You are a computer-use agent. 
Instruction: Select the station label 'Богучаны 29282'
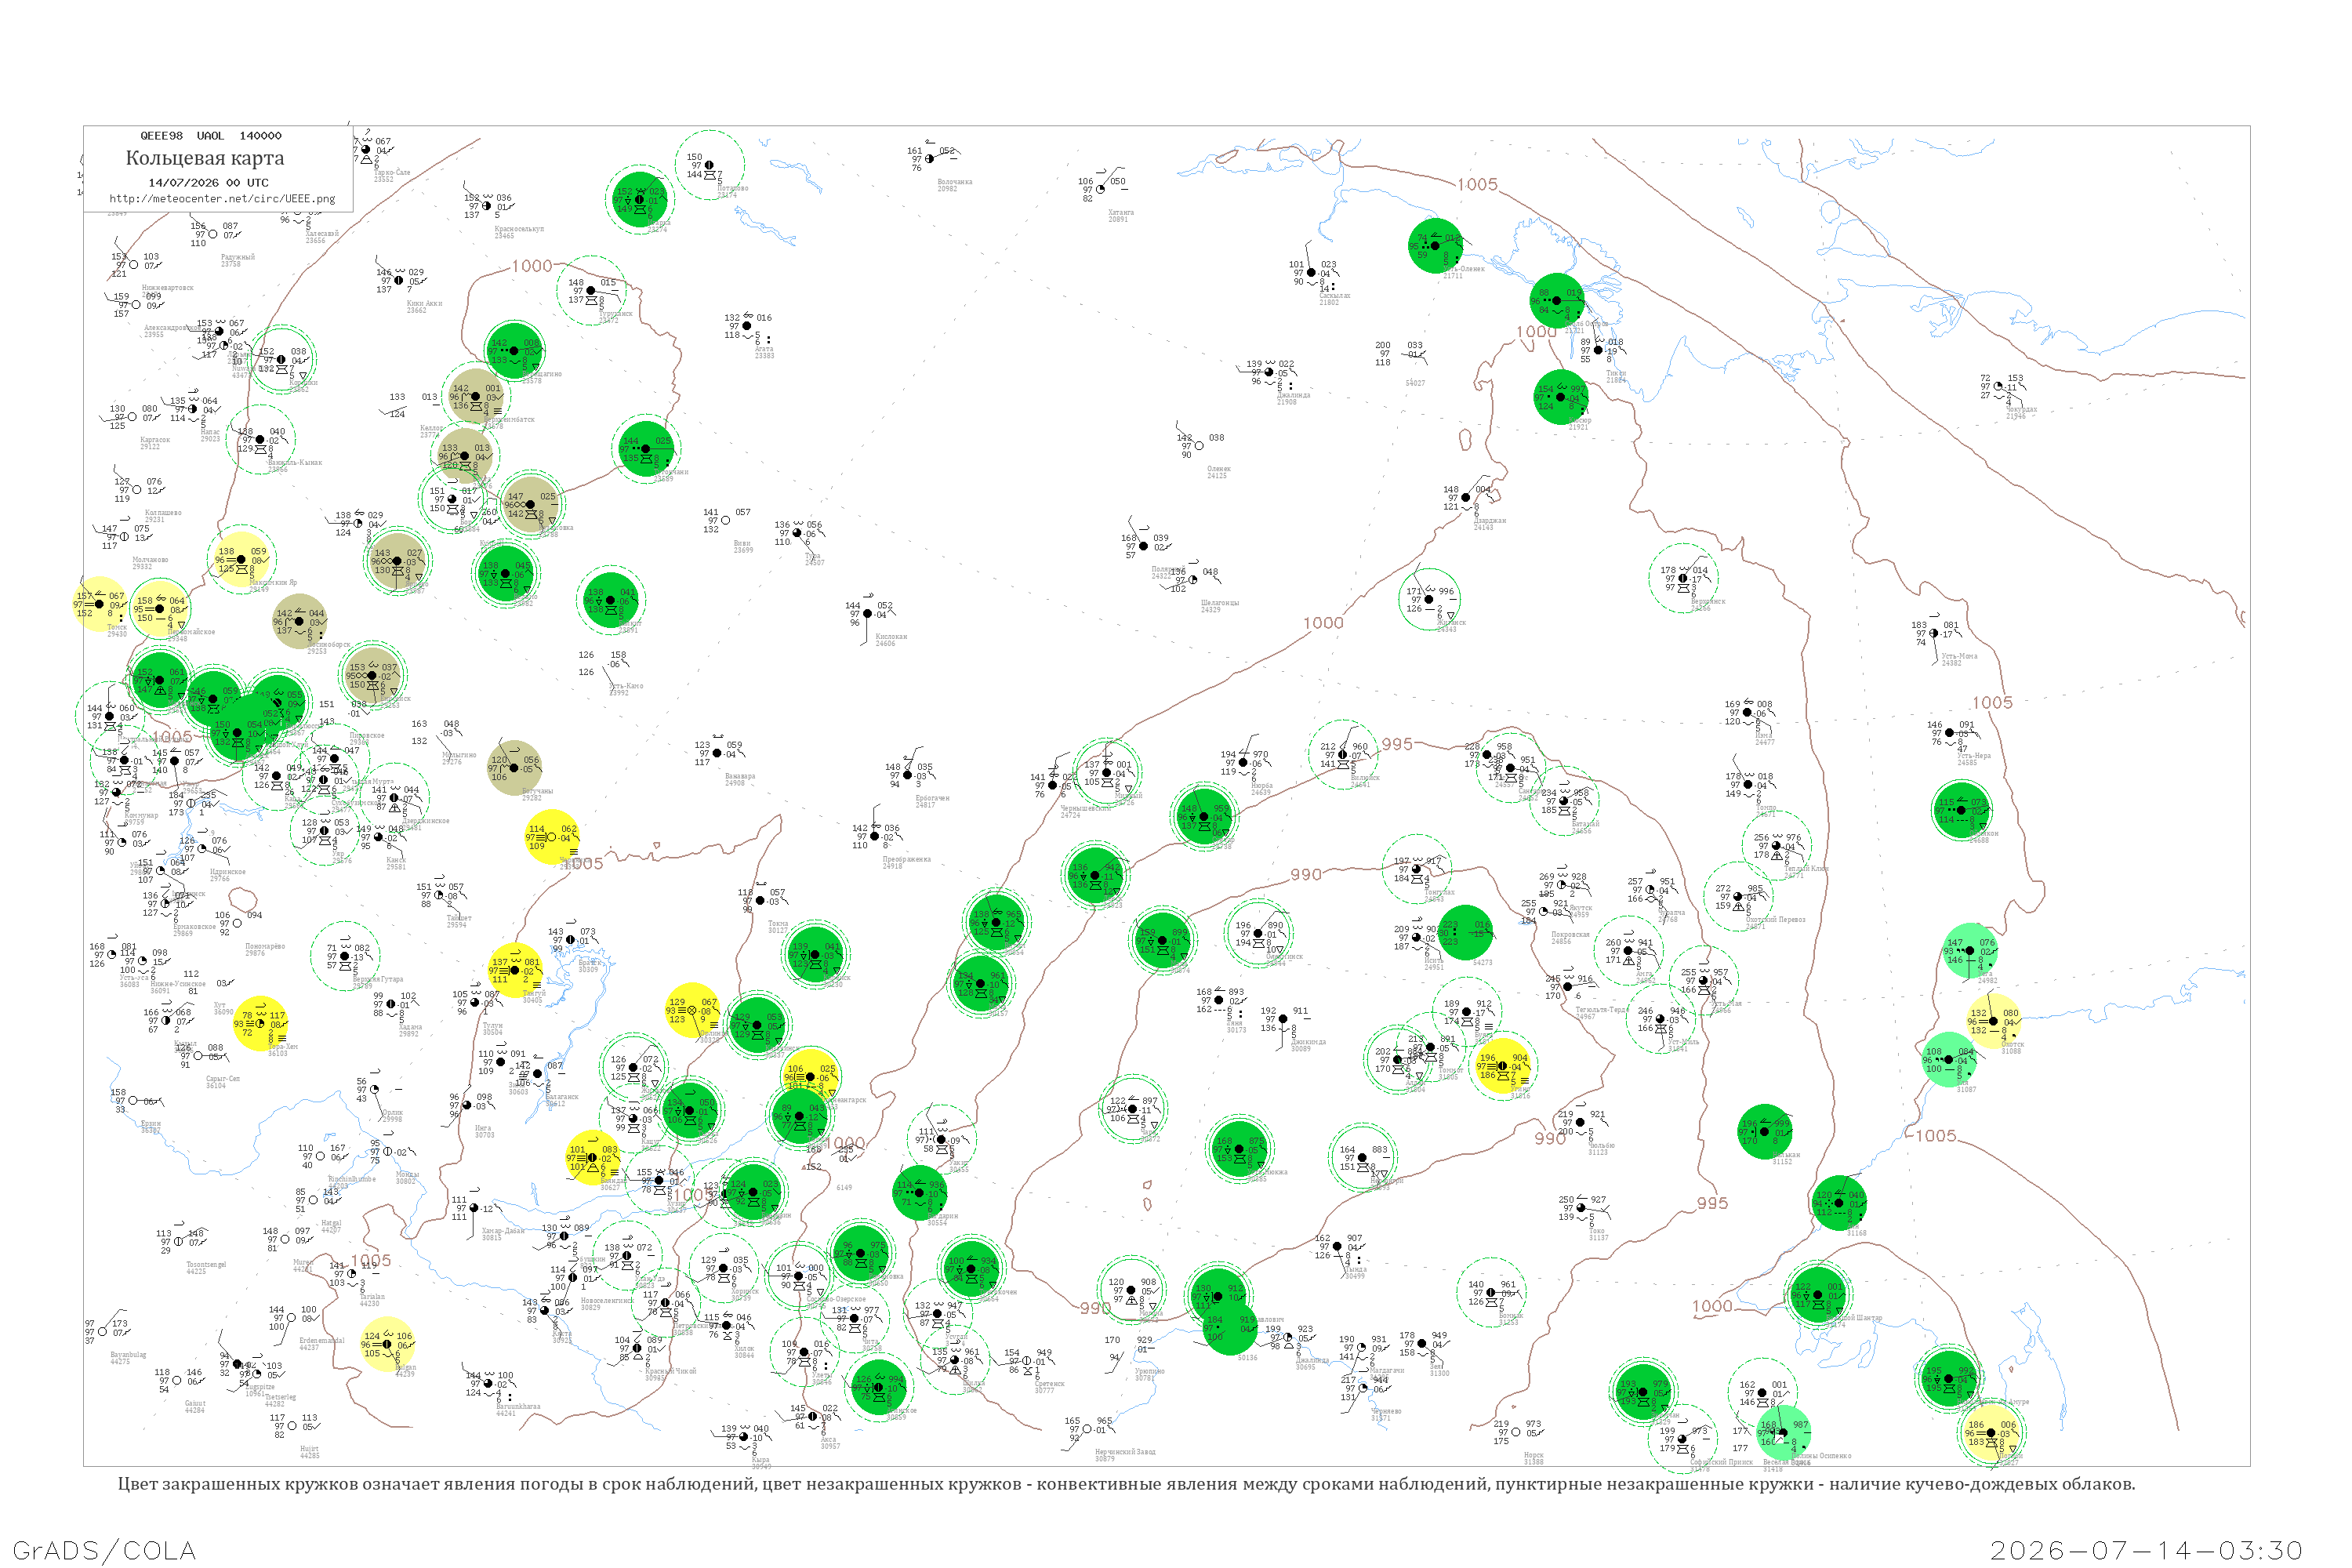537,794
